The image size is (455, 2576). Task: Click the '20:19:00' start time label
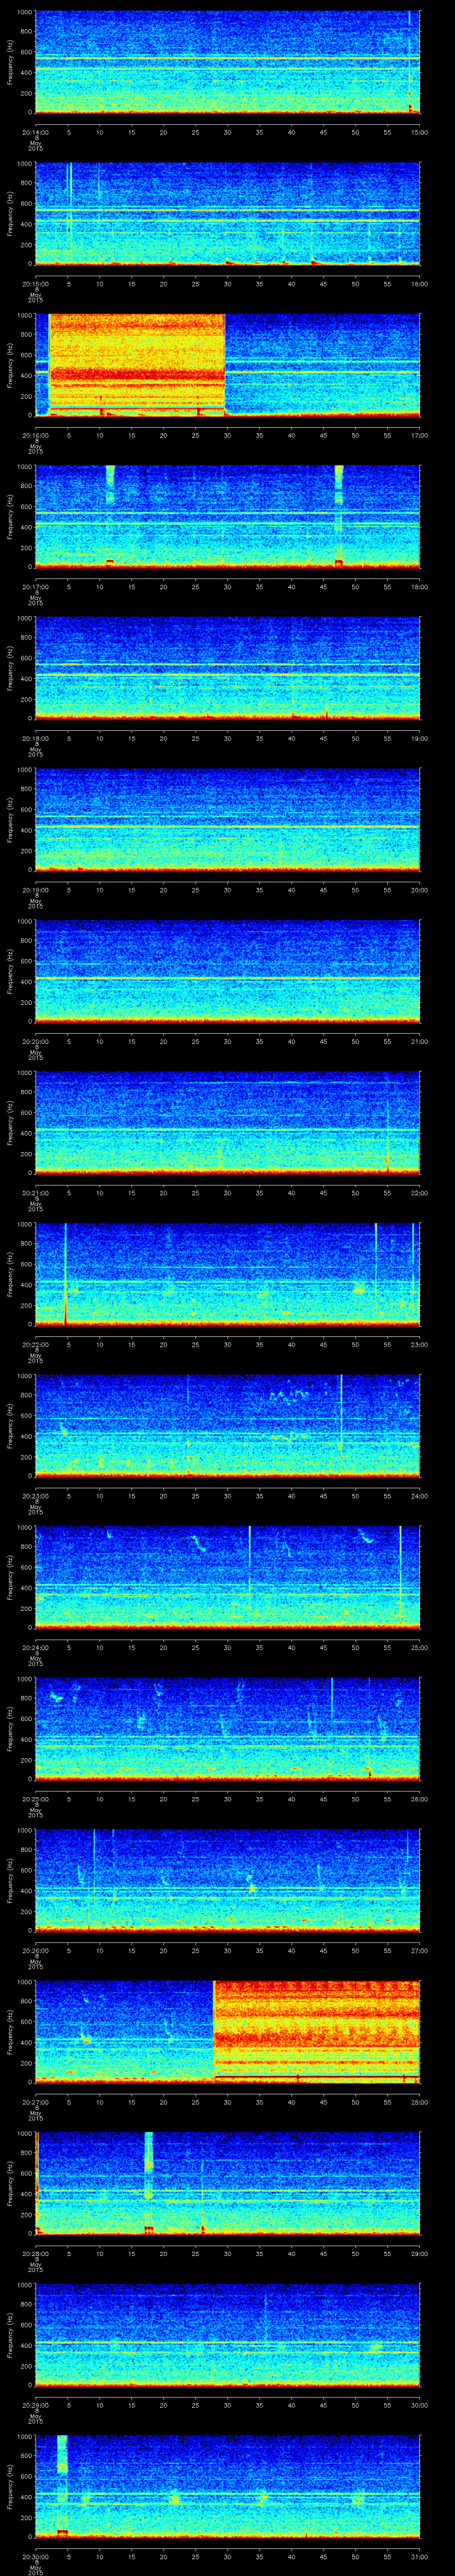[35, 890]
